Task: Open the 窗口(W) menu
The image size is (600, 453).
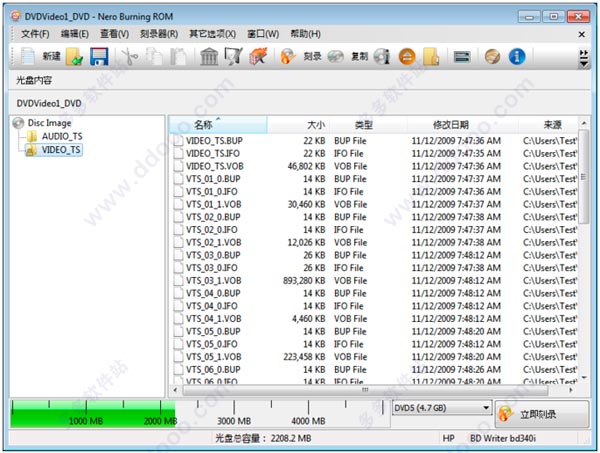Action: [263, 34]
